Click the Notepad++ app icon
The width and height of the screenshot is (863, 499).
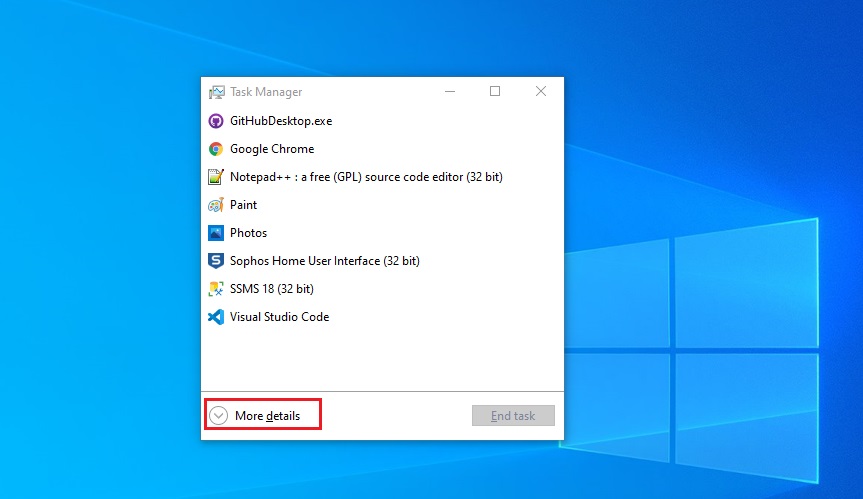pyautogui.click(x=216, y=177)
